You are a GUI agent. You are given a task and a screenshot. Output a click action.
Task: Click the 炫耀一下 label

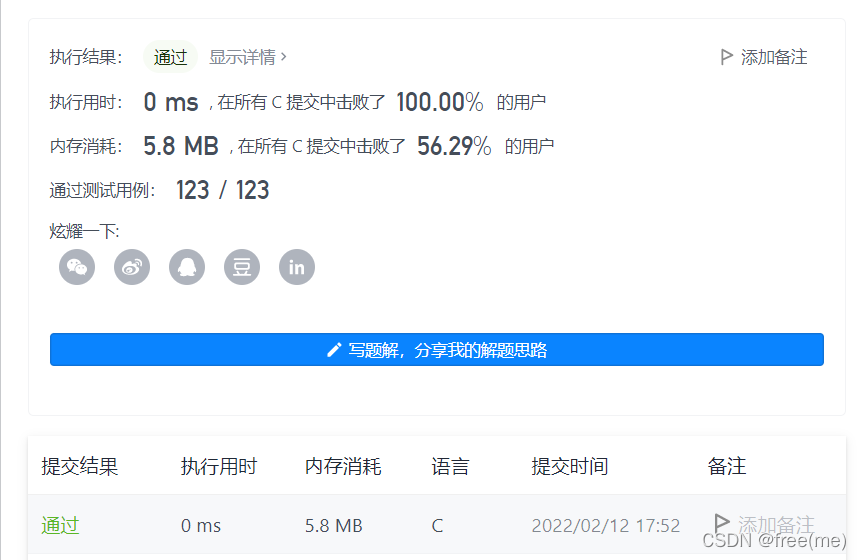85,231
